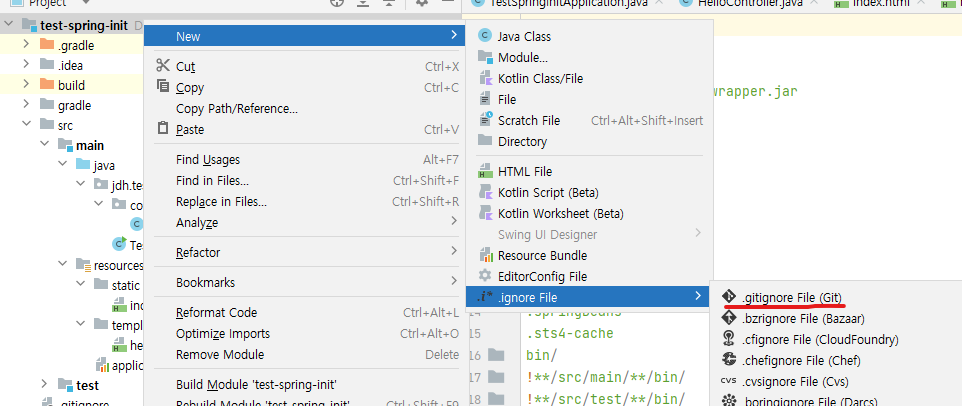Viewport: 962px width, 406px height.
Task: Click the !**/src/main/**/bin/ line
Action: (606, 376)
